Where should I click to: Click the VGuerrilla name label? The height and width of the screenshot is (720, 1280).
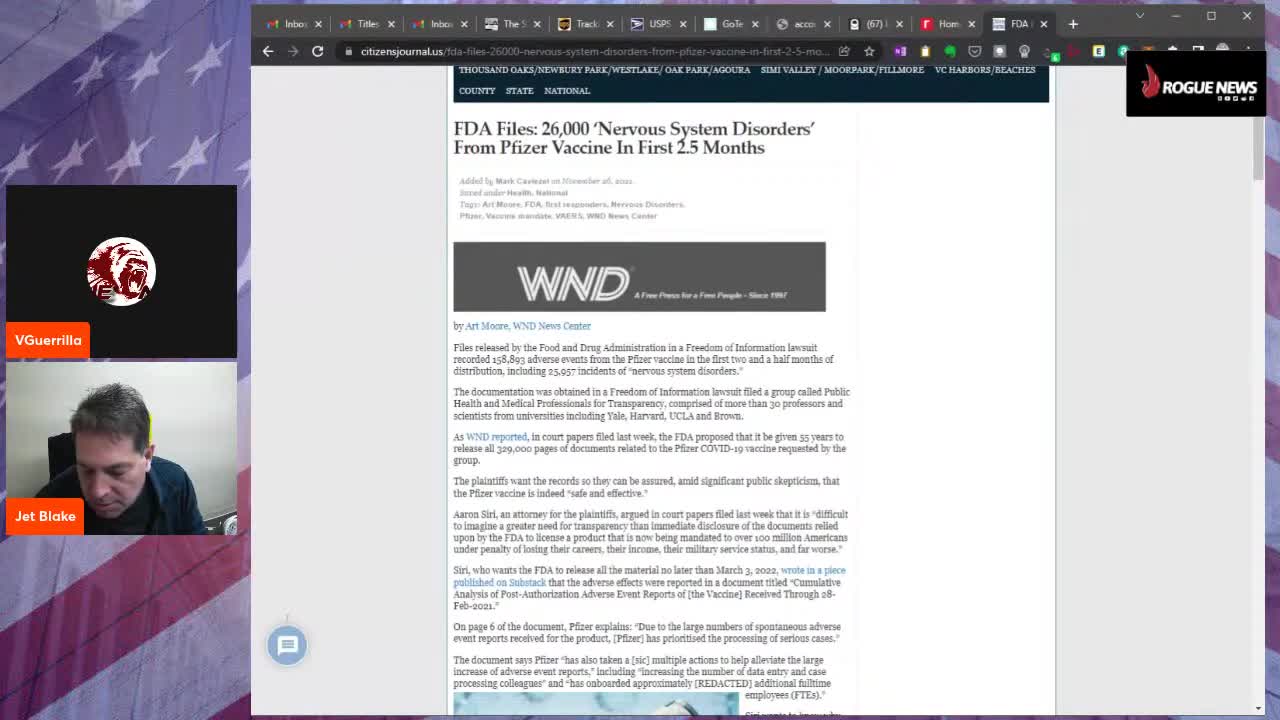(x=48, y=340)
